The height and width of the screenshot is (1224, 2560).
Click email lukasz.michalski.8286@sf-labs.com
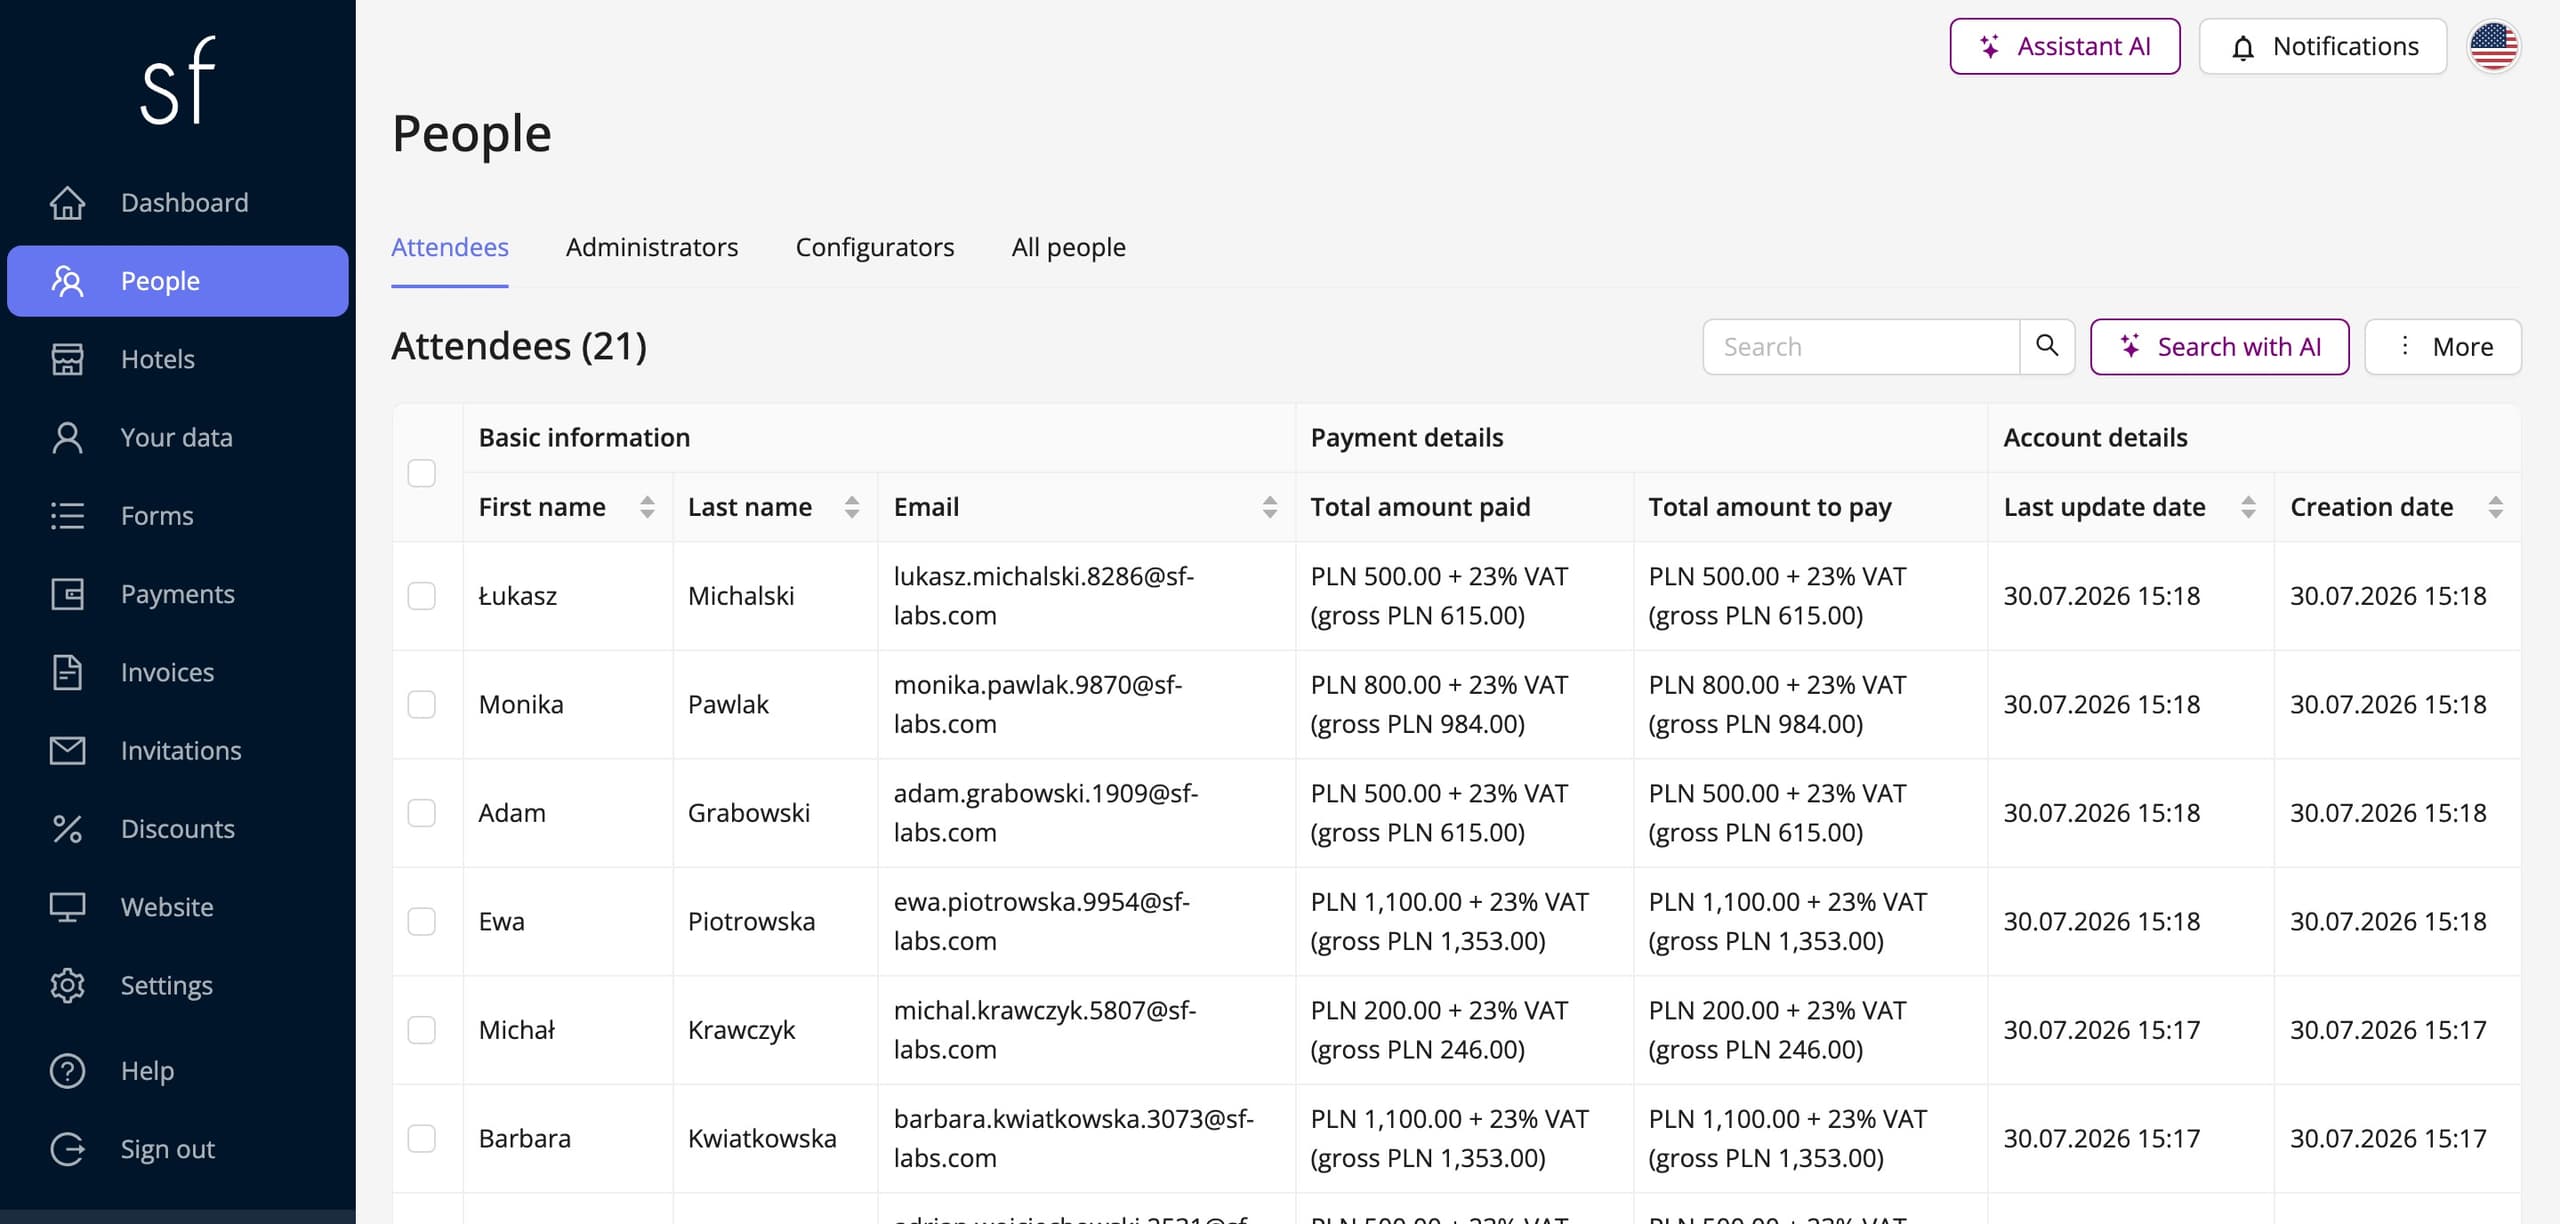[x=1044, y=596]
